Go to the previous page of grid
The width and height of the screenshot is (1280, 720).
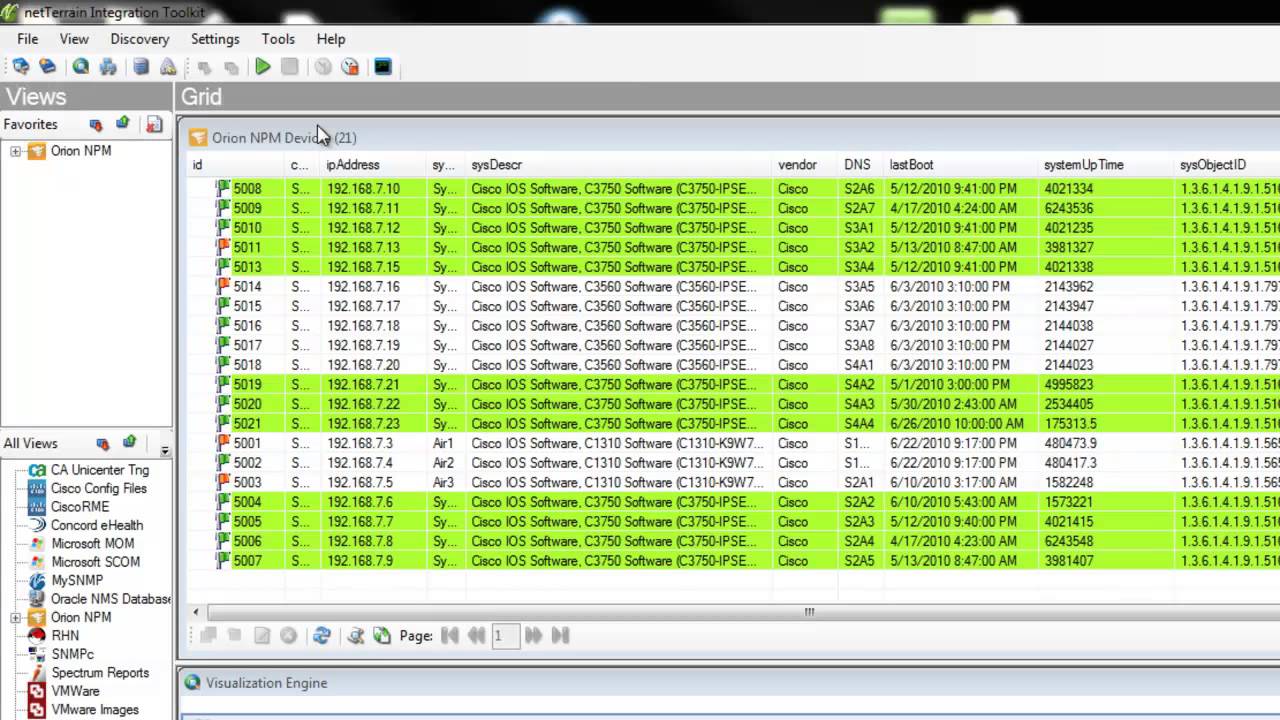point(476,635)
